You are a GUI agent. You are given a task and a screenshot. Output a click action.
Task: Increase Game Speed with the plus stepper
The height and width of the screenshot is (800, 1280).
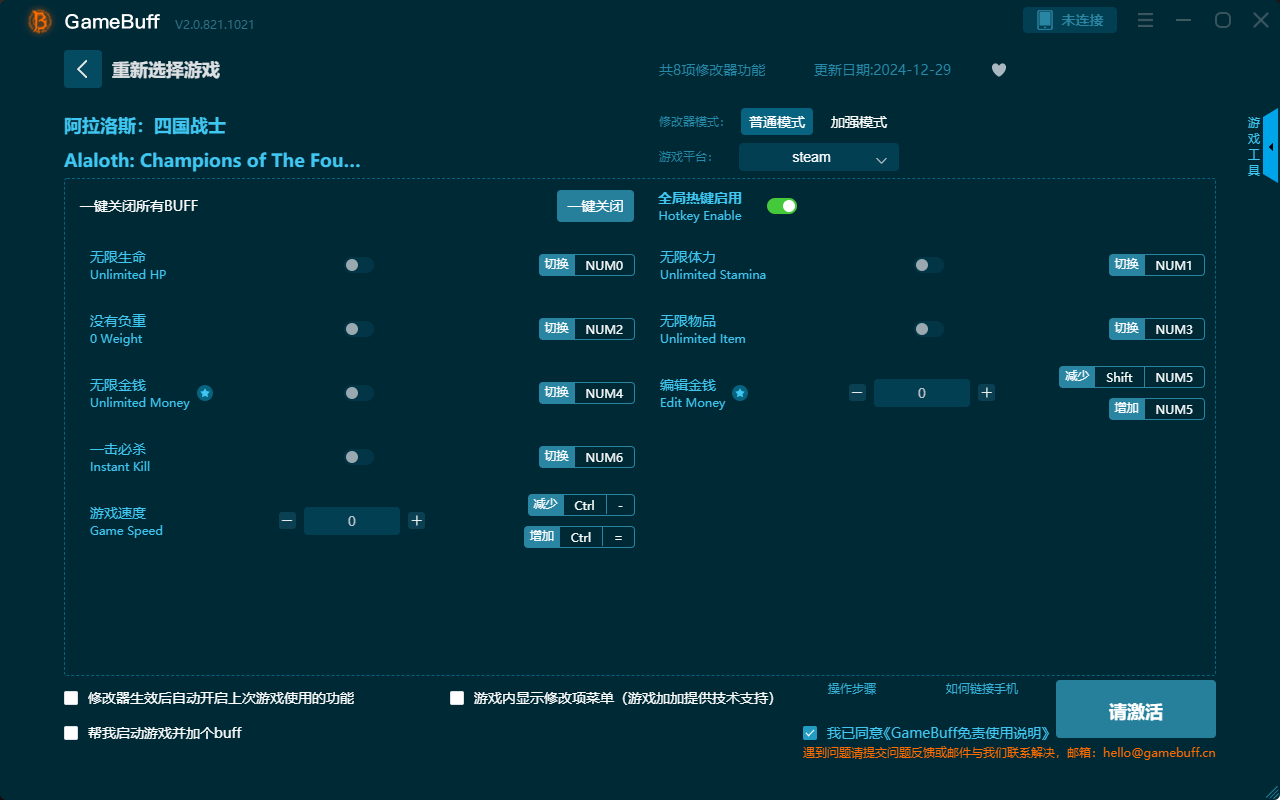[416, 520]
